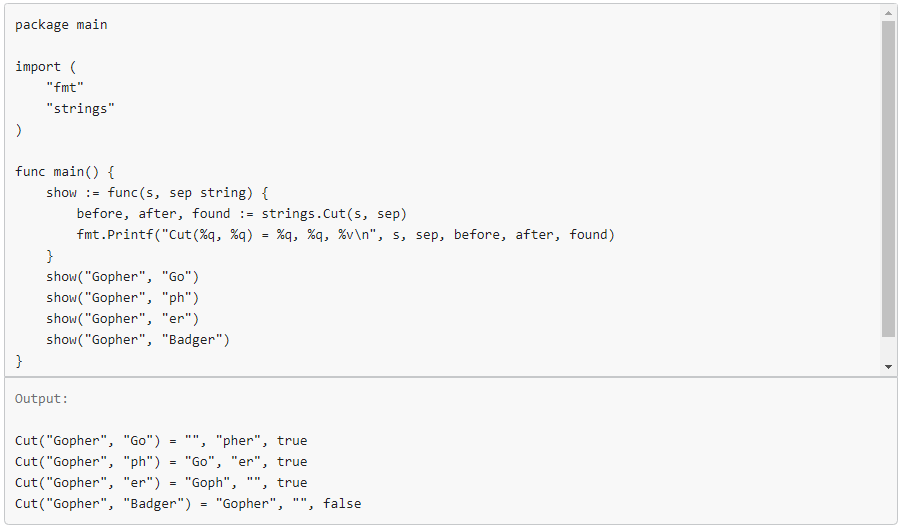Click the strings.Cut(s, sep) call
Screen dimensions: 901x529
334,214
